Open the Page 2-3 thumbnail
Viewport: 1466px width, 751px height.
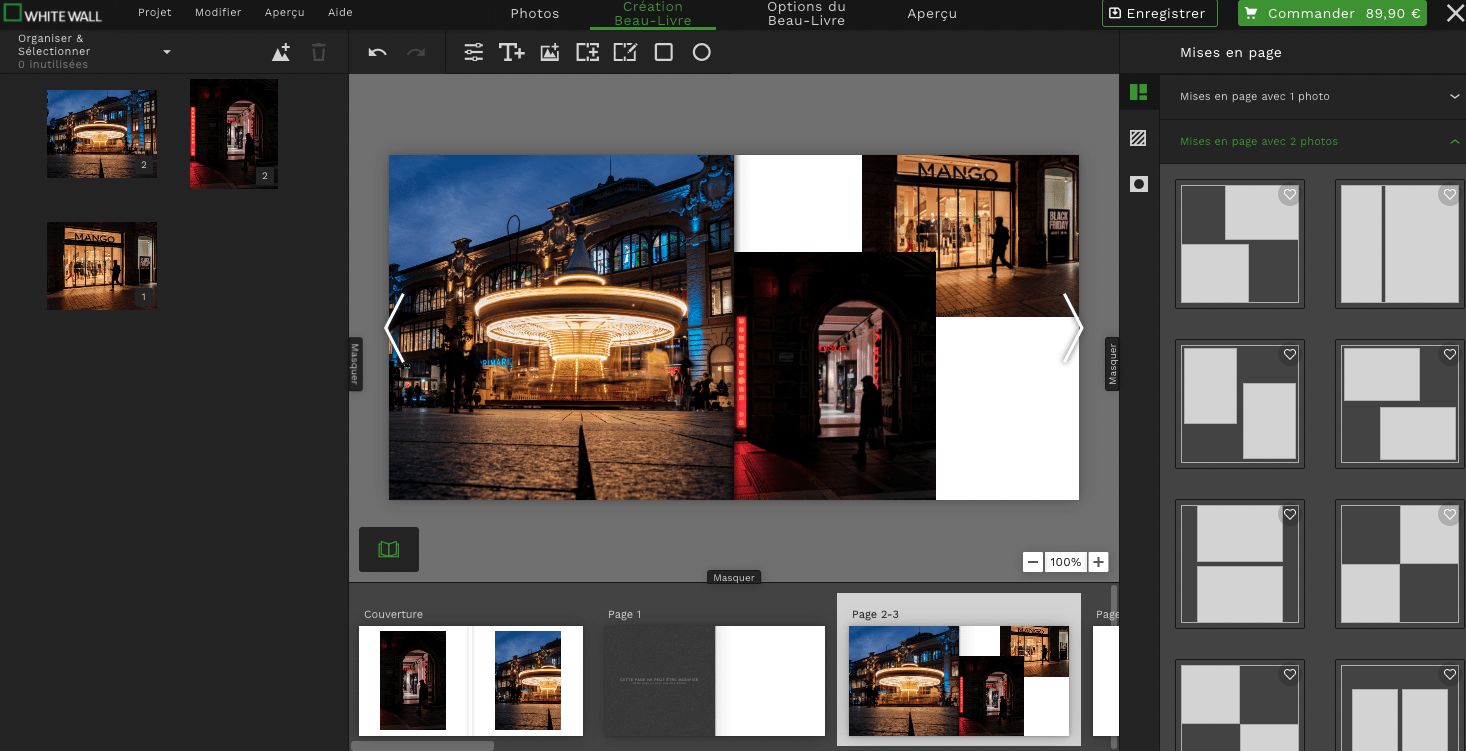point(959,681)
